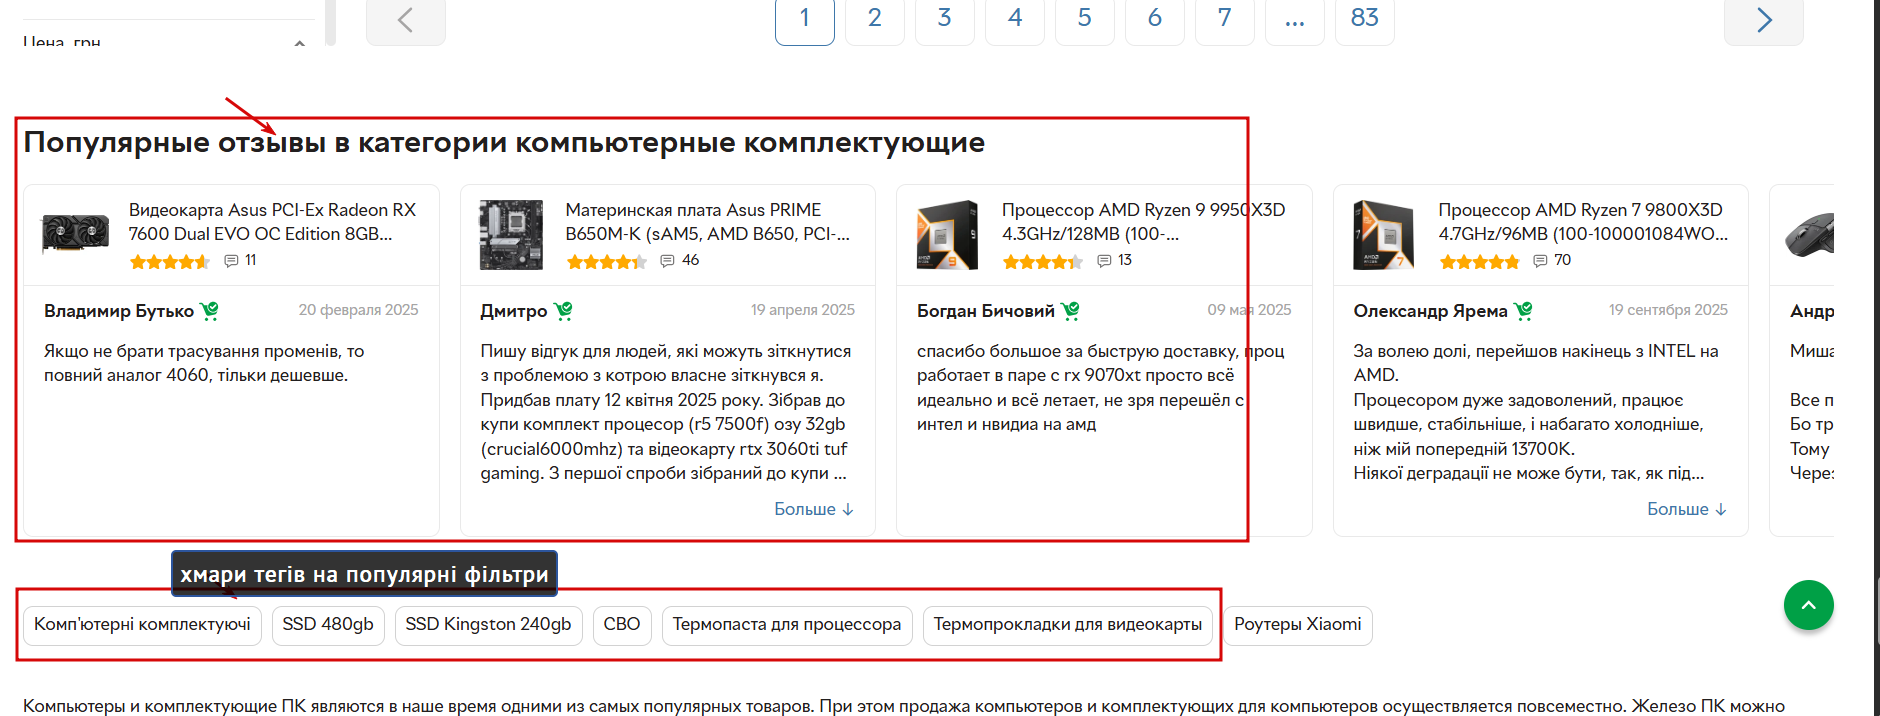The width and height of the screenshot is (1880, 716).
Task: Open Видеокарта Asus PCI-Ex Radeon RX 7600 title
Action: click(x=272, y=222)
